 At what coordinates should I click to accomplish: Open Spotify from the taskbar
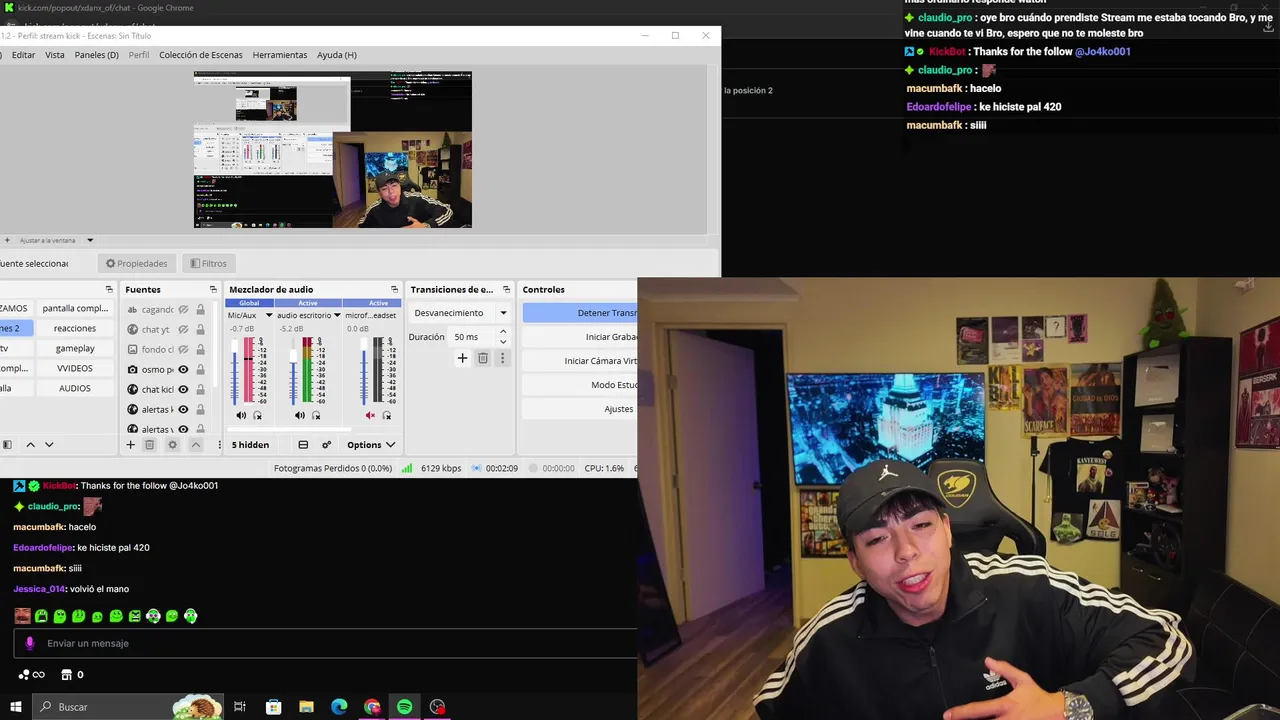point(404,707)
